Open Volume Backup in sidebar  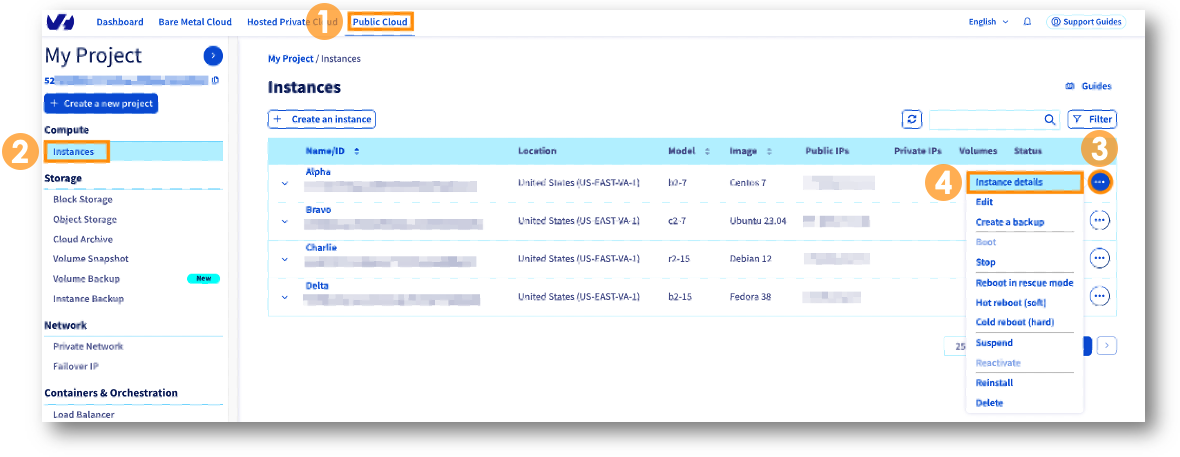(x=86, y=279)
